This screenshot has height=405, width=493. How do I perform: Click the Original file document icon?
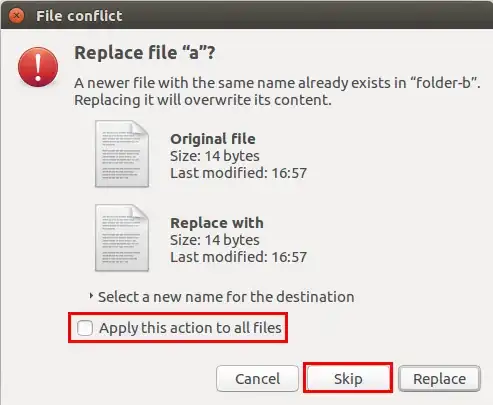[122, 154]
